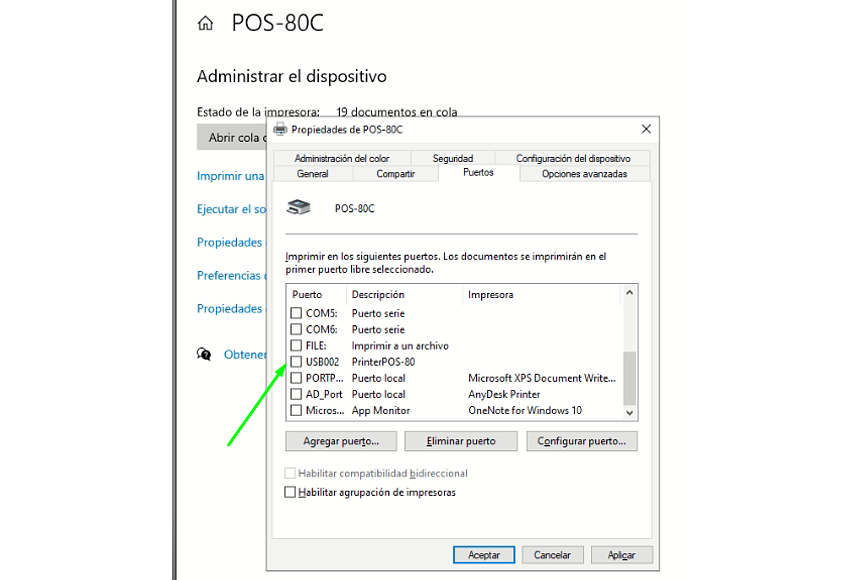The height and width of the screenshot is (580, 860).
Task: Open the Administración del color tab
Action: pos(342,158)
